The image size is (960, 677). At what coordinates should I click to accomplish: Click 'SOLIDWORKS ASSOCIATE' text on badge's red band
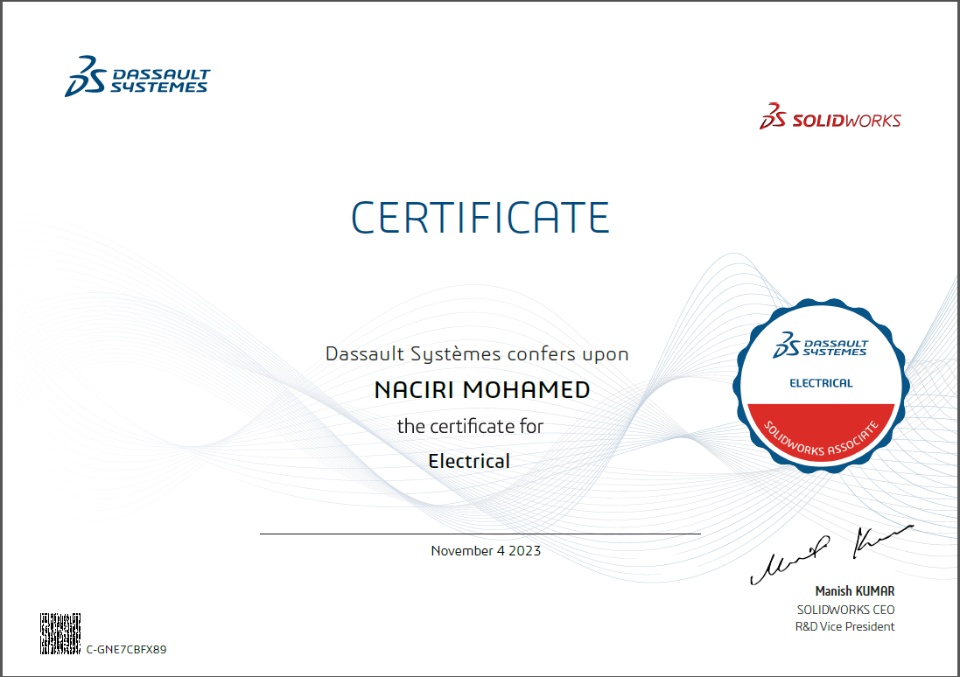[x=821, y=439]
